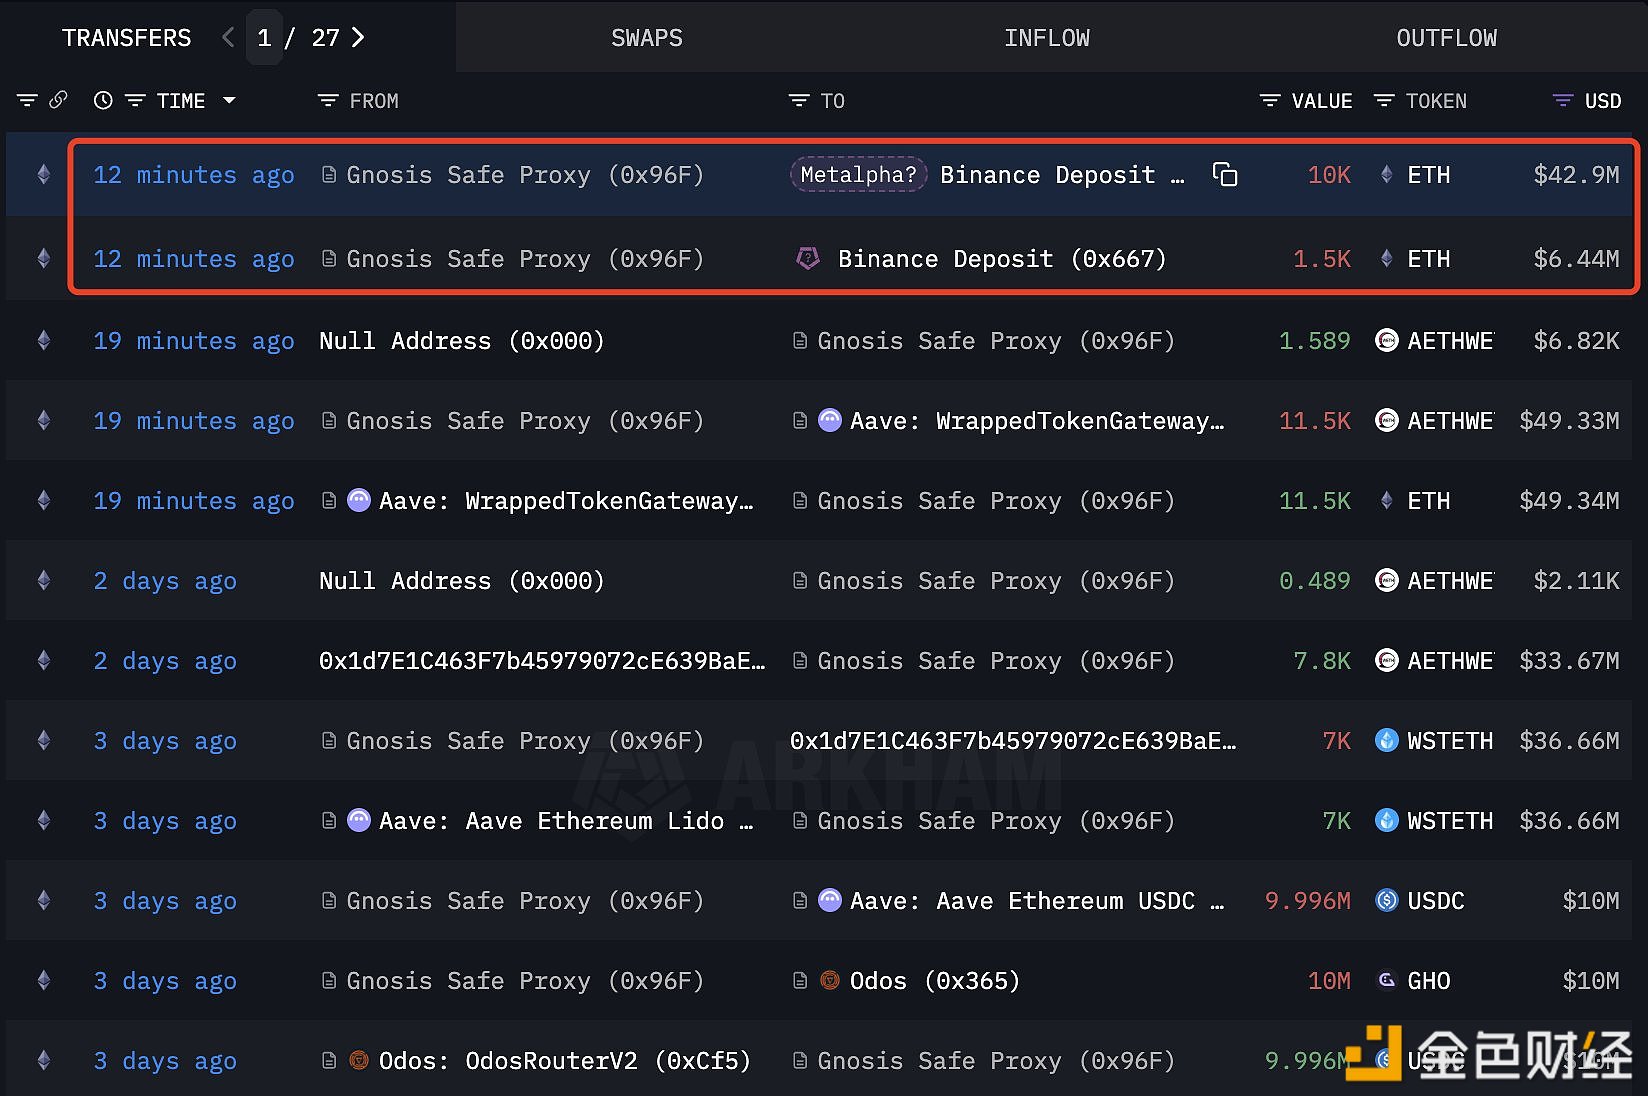Open the FROM column filter
The width and height of the screenshot is (1648, 1096).
coord(328,101)
